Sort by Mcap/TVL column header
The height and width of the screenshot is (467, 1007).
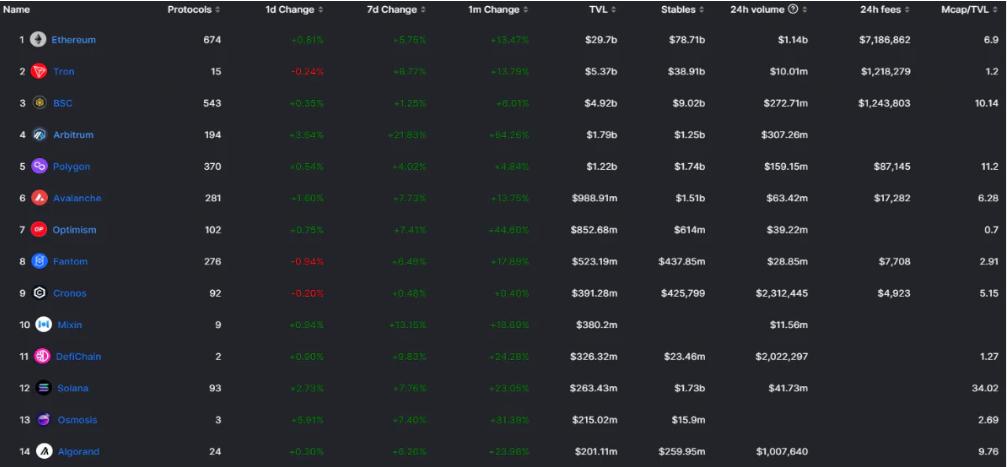click(971, 10)
